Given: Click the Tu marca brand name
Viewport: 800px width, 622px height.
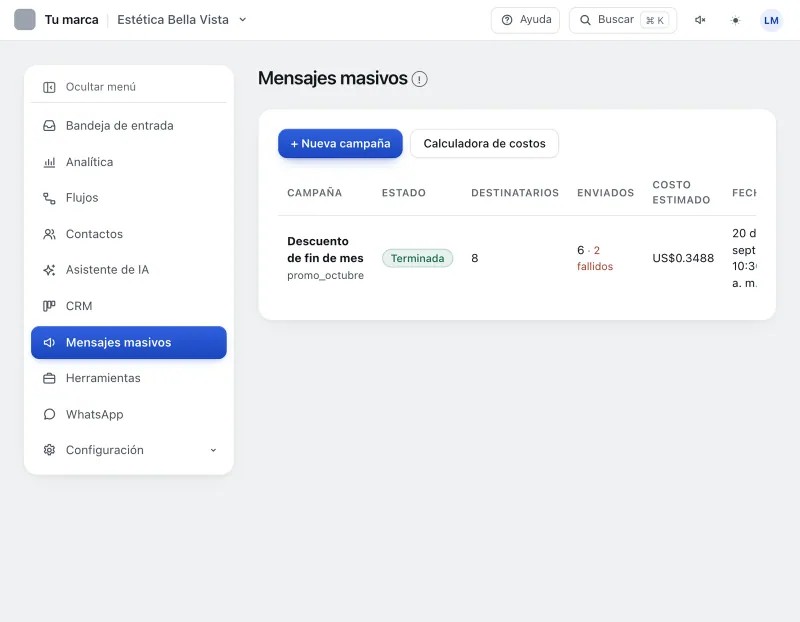Looking at the screenshot, I should click(71, 20).
